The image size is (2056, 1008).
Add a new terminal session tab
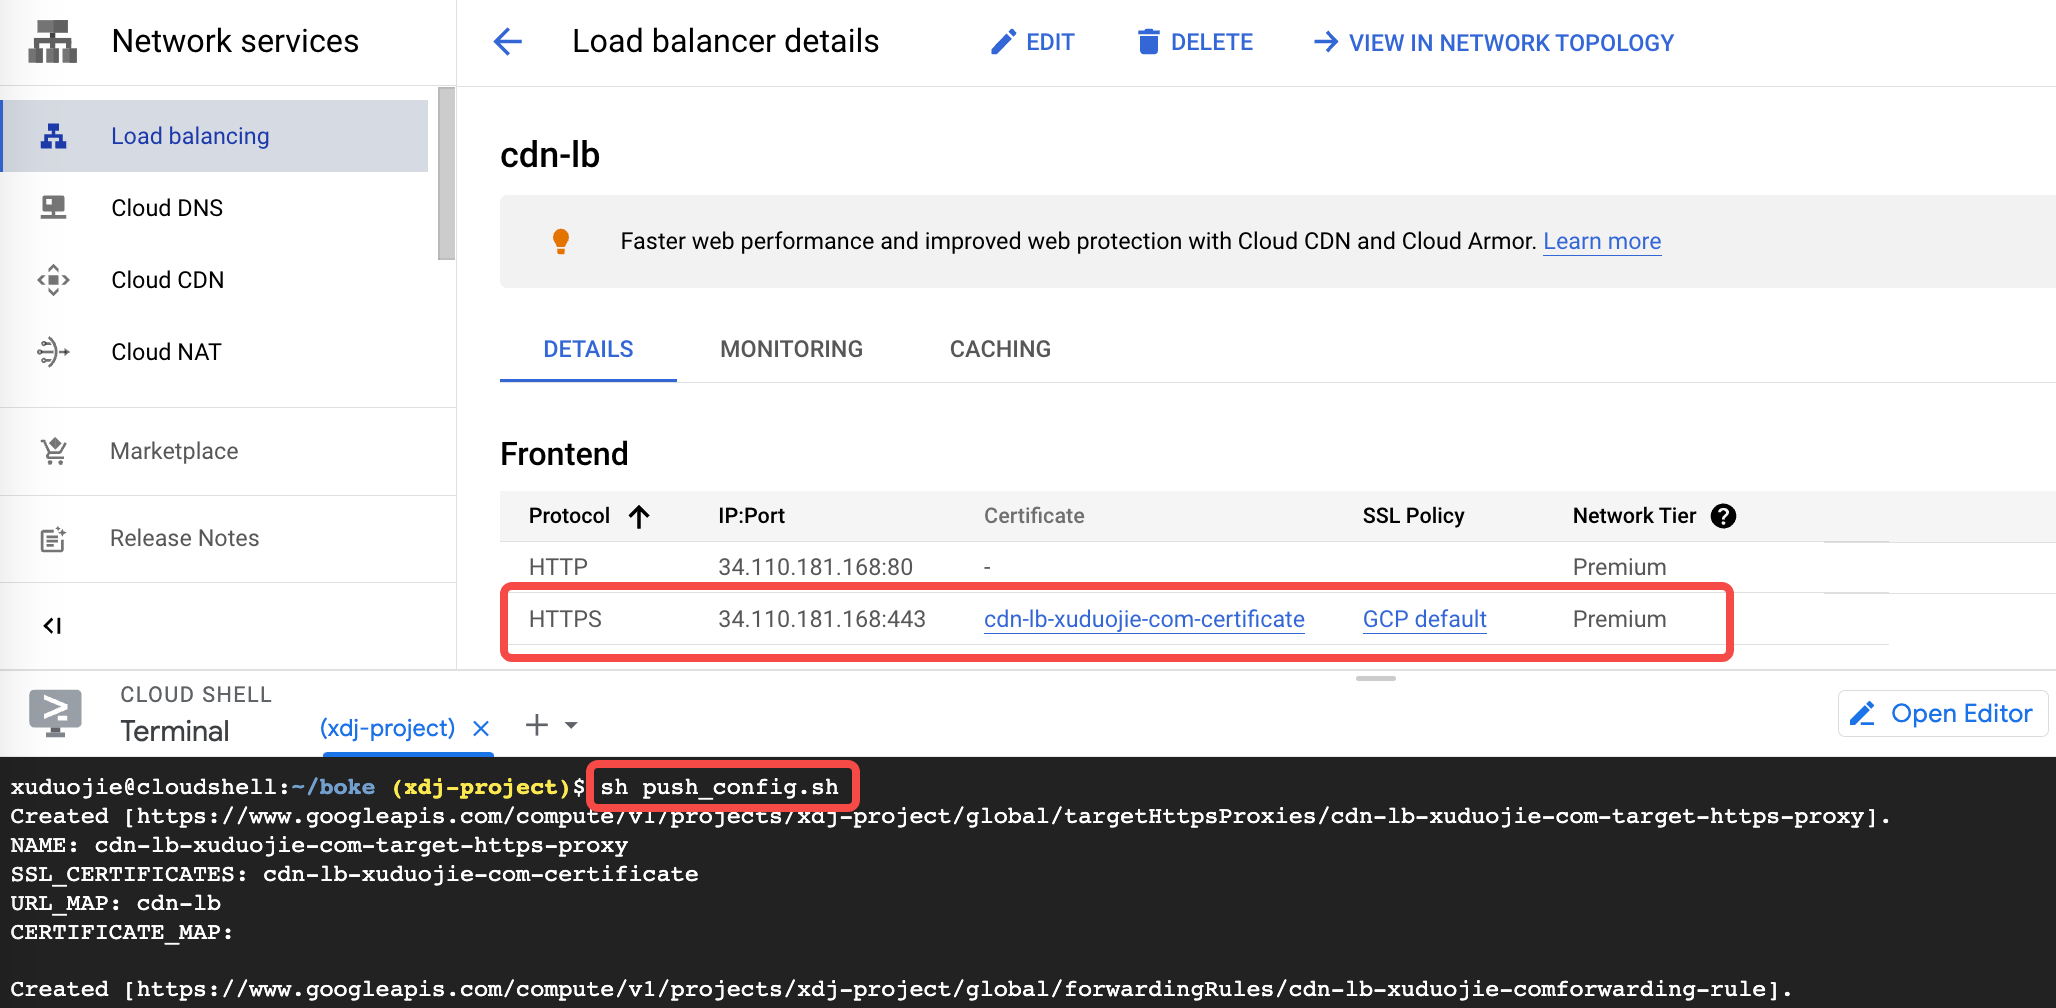click(537, 725)
